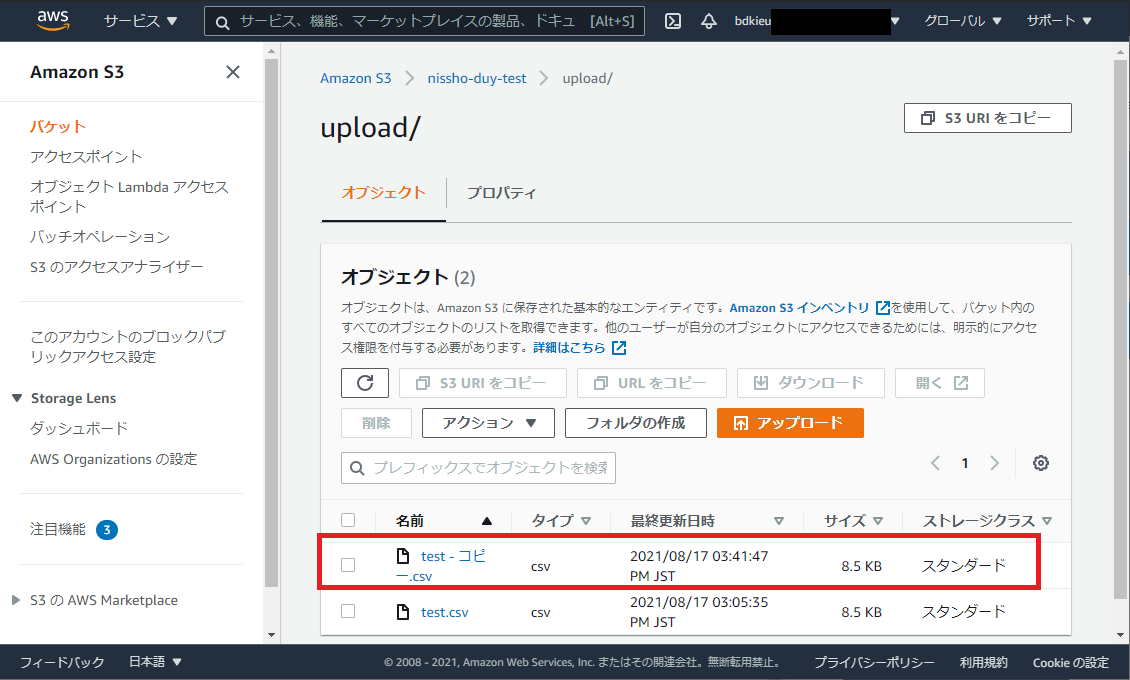Open the グローバル region dropdown
This screenshot has width=1130, height=680.
point(963,21)
